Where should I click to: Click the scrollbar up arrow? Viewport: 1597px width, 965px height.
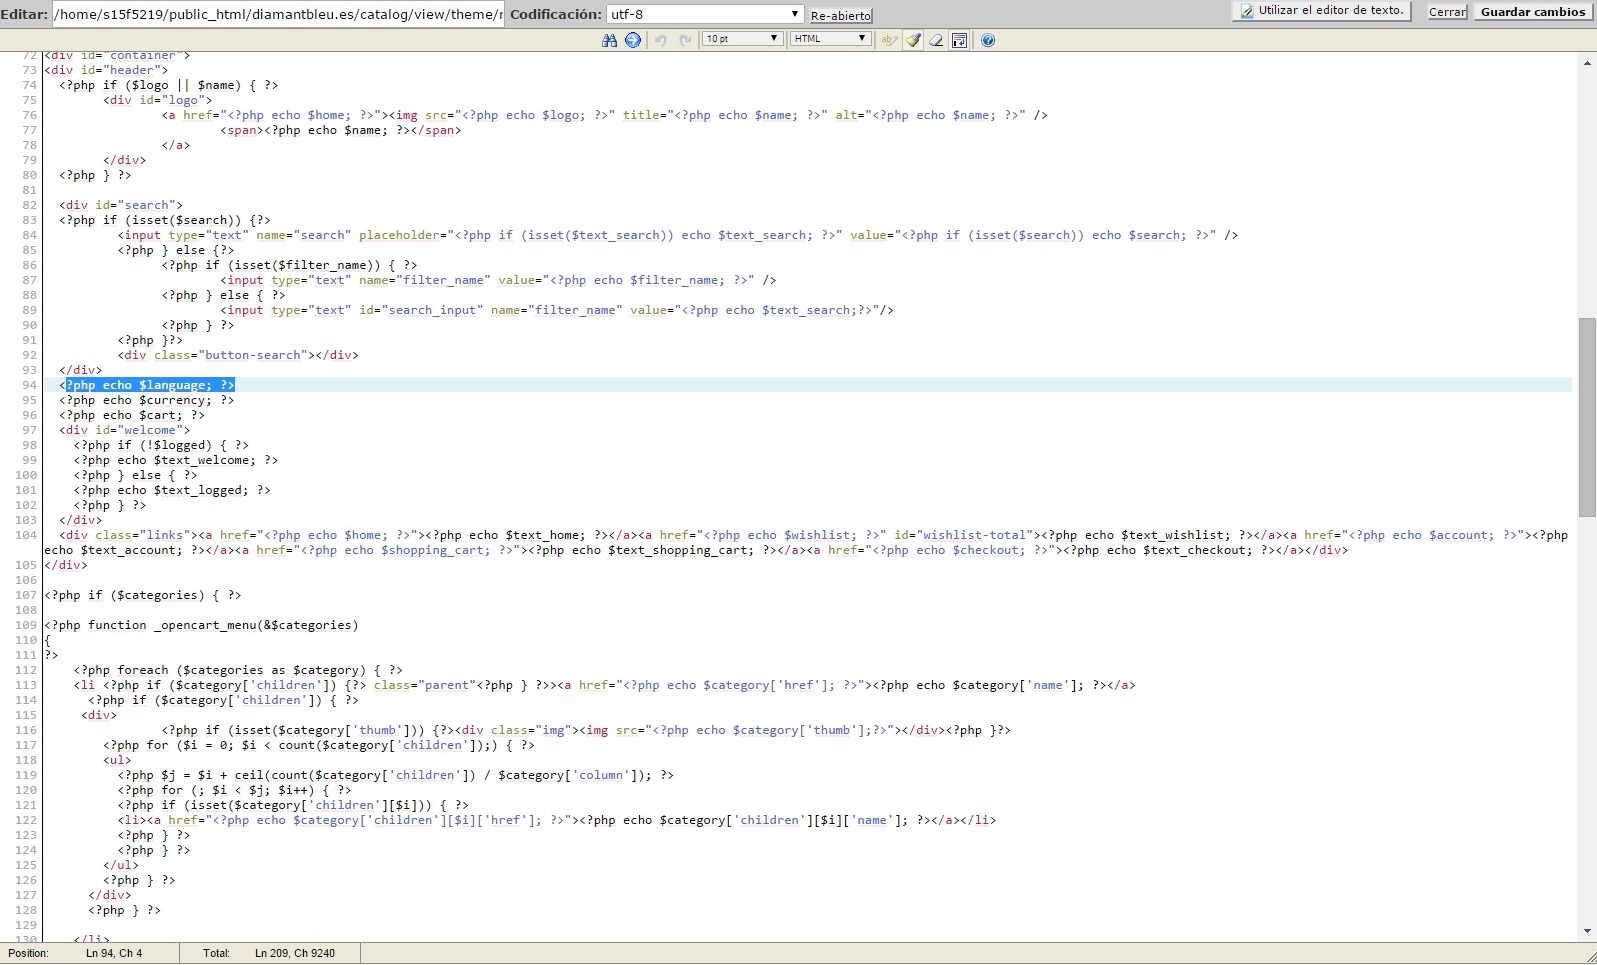(1587, 63)
